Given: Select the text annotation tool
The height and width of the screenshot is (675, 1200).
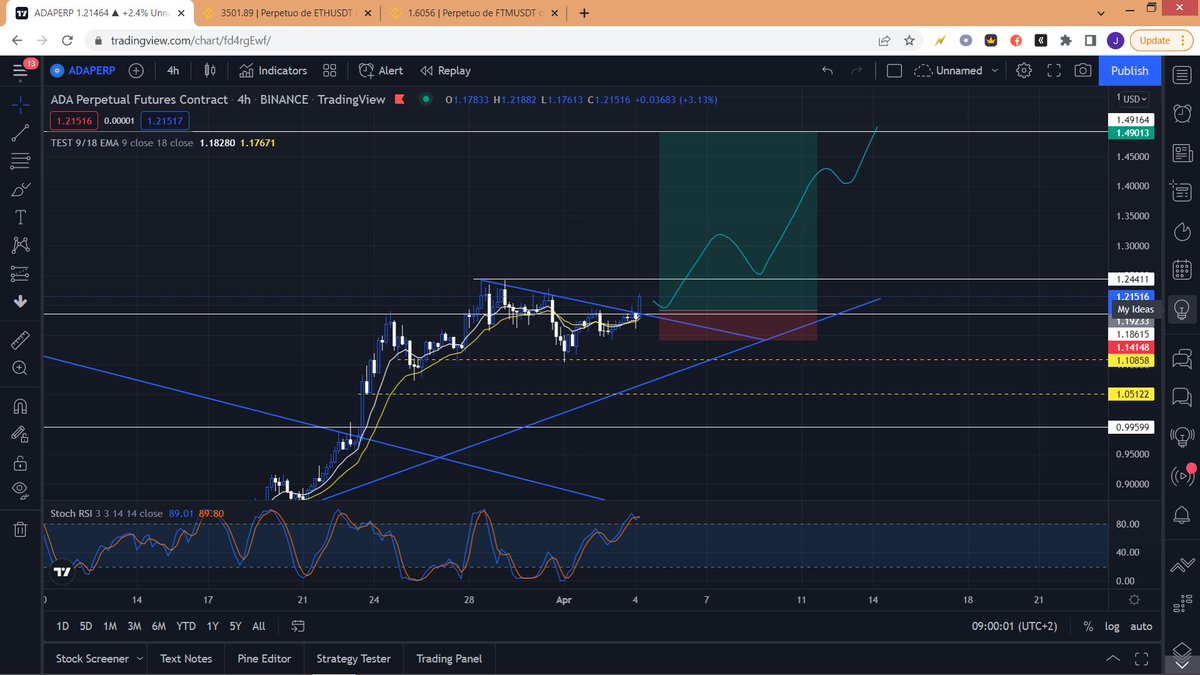Looking at the screenshot, I should (x=20, y=217).
